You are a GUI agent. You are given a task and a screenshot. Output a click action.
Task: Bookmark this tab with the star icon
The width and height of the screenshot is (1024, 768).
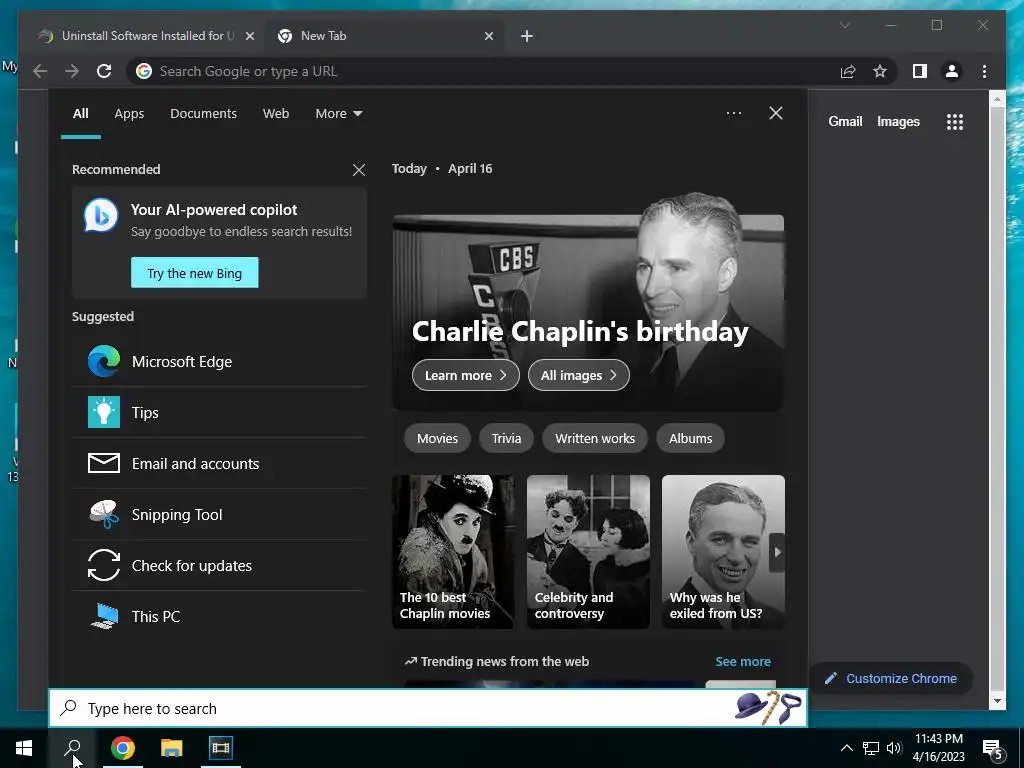(x=880, y=71)
